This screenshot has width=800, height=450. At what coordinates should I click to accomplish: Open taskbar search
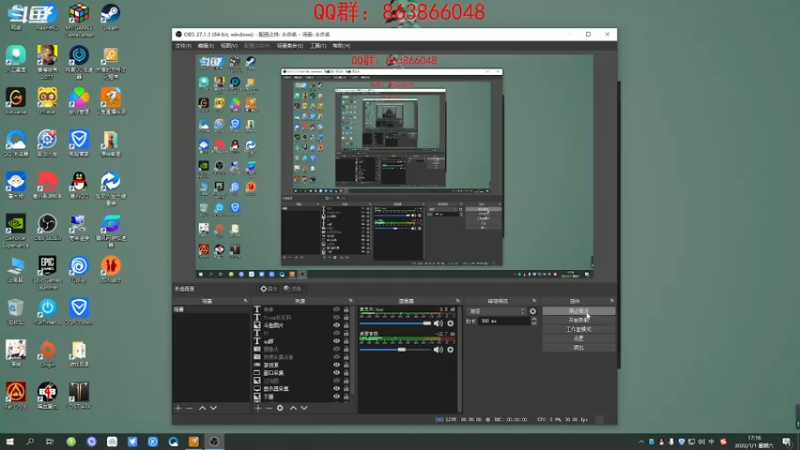point(30,441)
